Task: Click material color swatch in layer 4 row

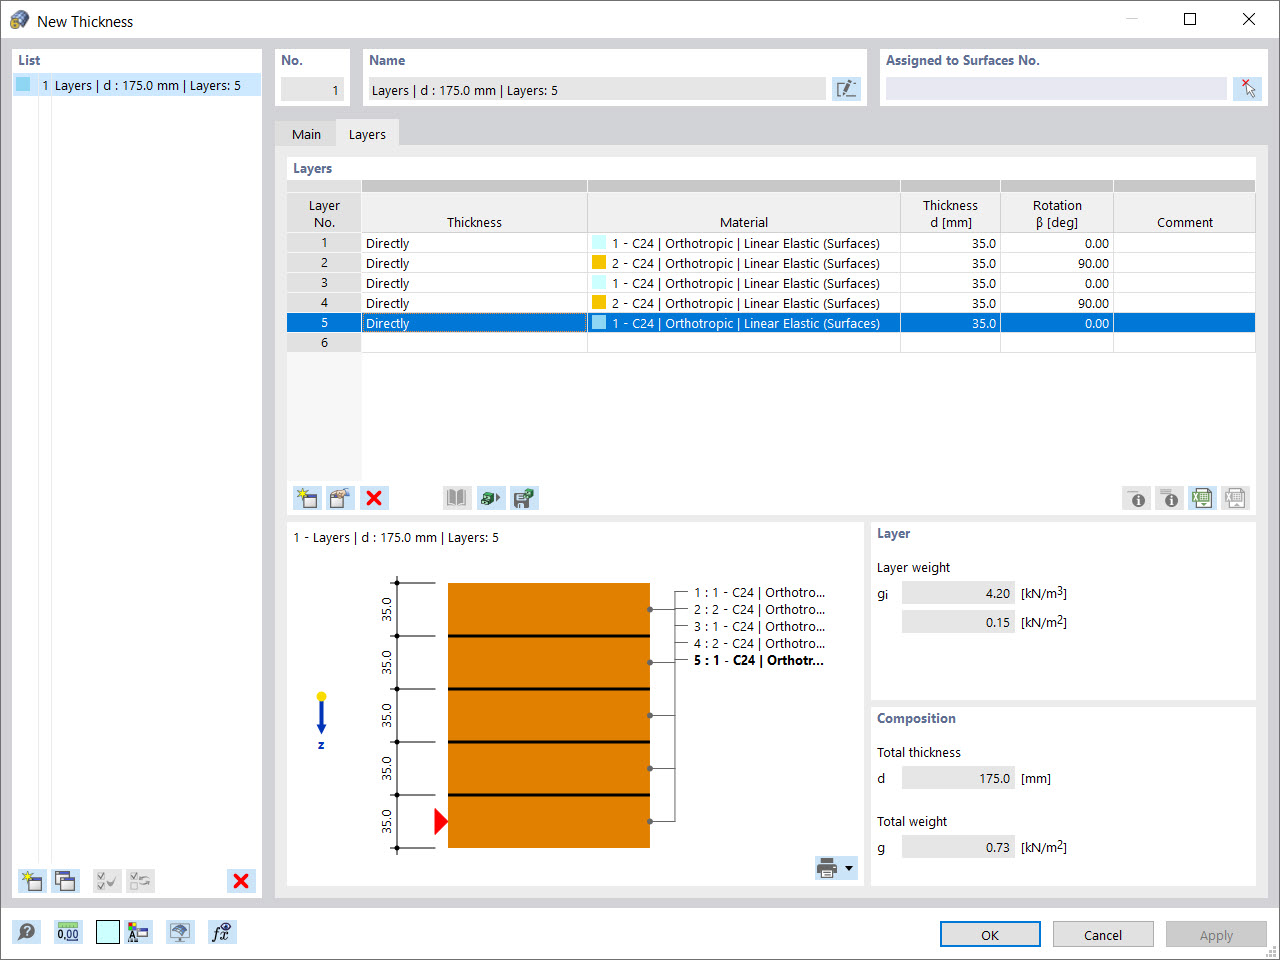Action: point(599,303)
